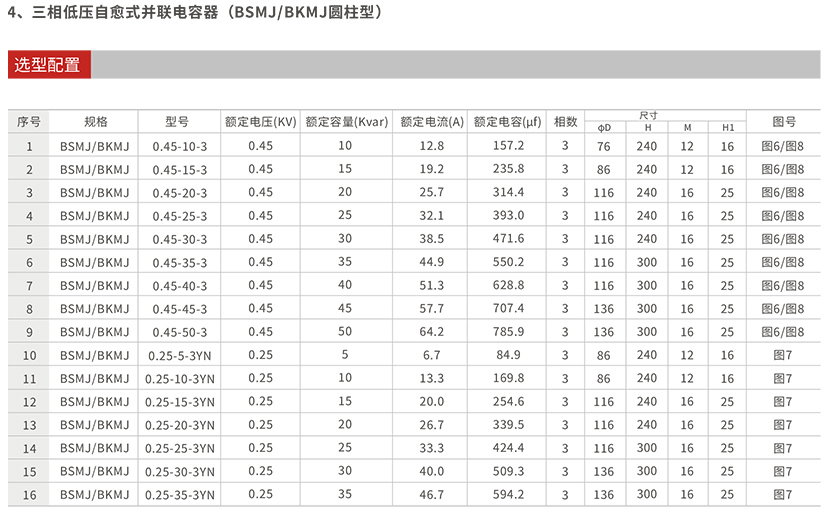Select the capacitance value 785.9
This screenshot has width=830, height=528.
point(508,331)
